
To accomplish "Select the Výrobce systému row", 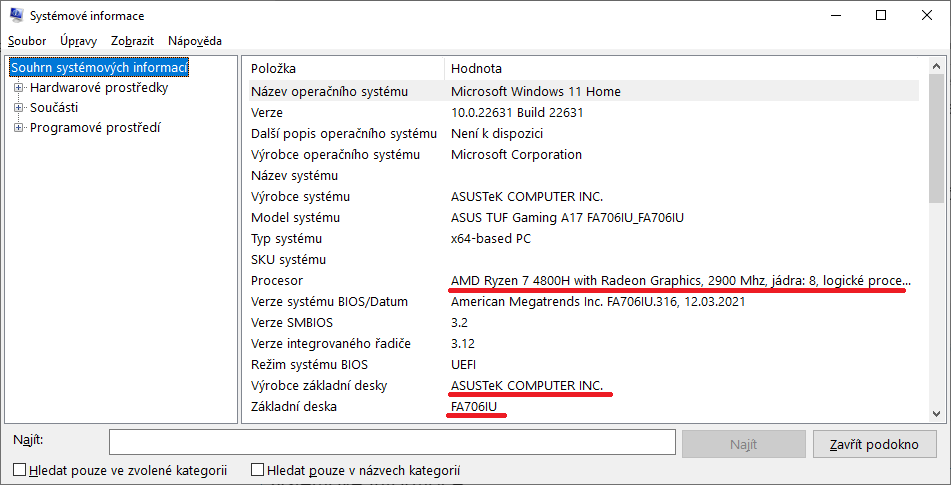I will click(583, 196).
